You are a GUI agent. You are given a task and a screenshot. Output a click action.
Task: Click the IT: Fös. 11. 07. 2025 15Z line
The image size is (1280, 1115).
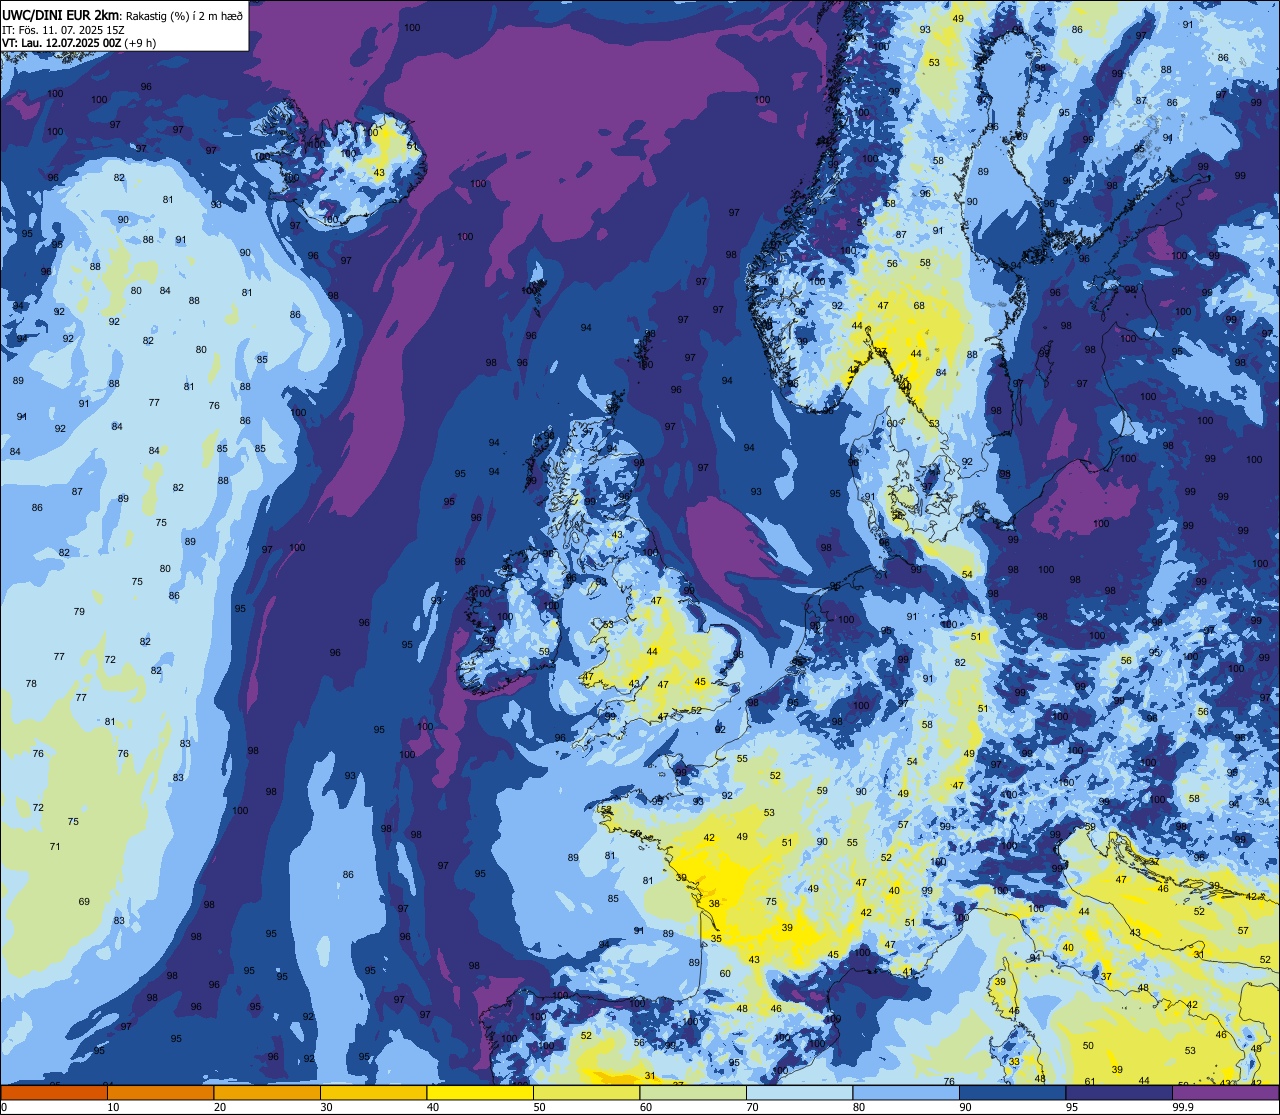(x=62, y=29)
